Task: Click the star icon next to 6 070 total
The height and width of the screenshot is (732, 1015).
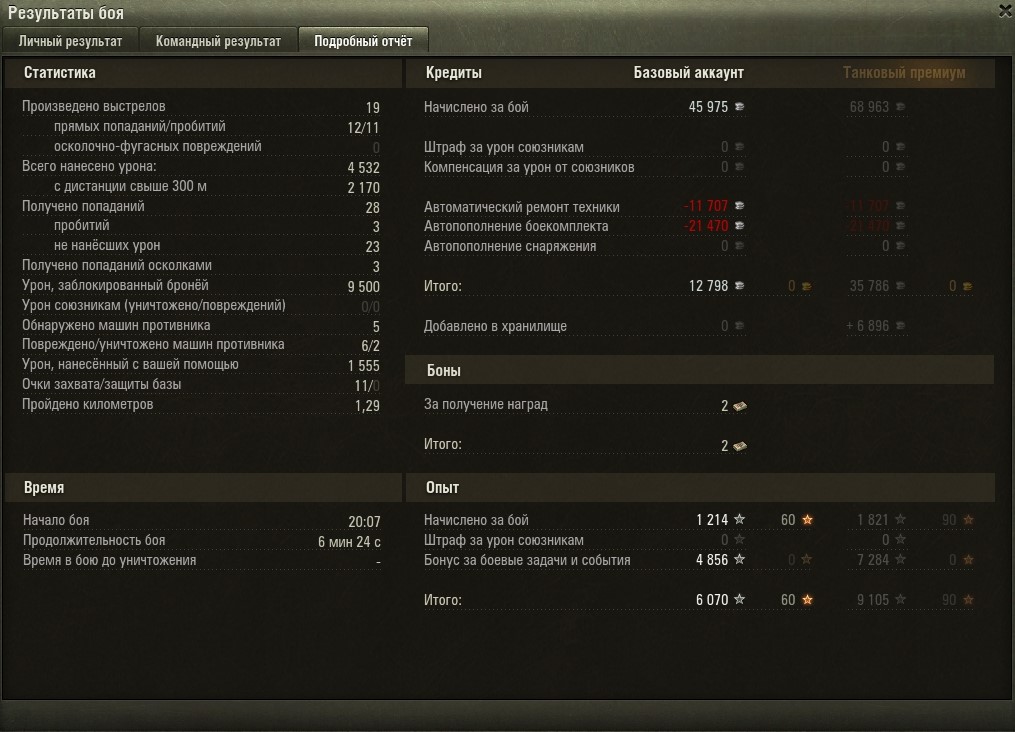Action: [x=739, y=599]
